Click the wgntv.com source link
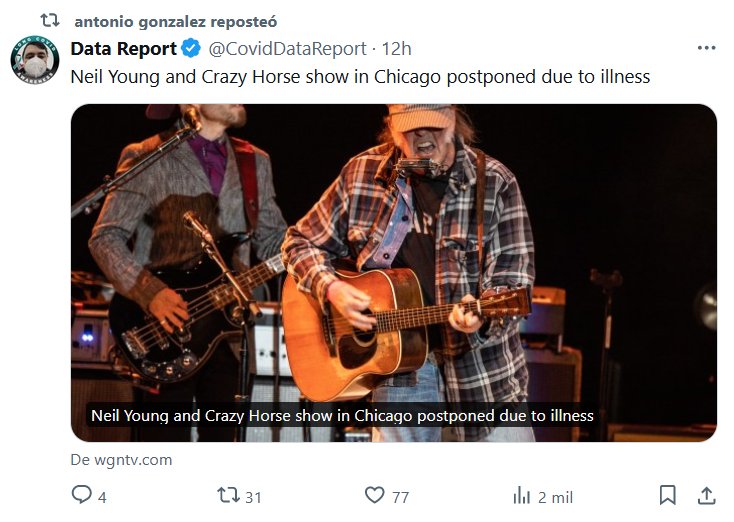This screenshot has width=734, height=522. tap(121, 460)
